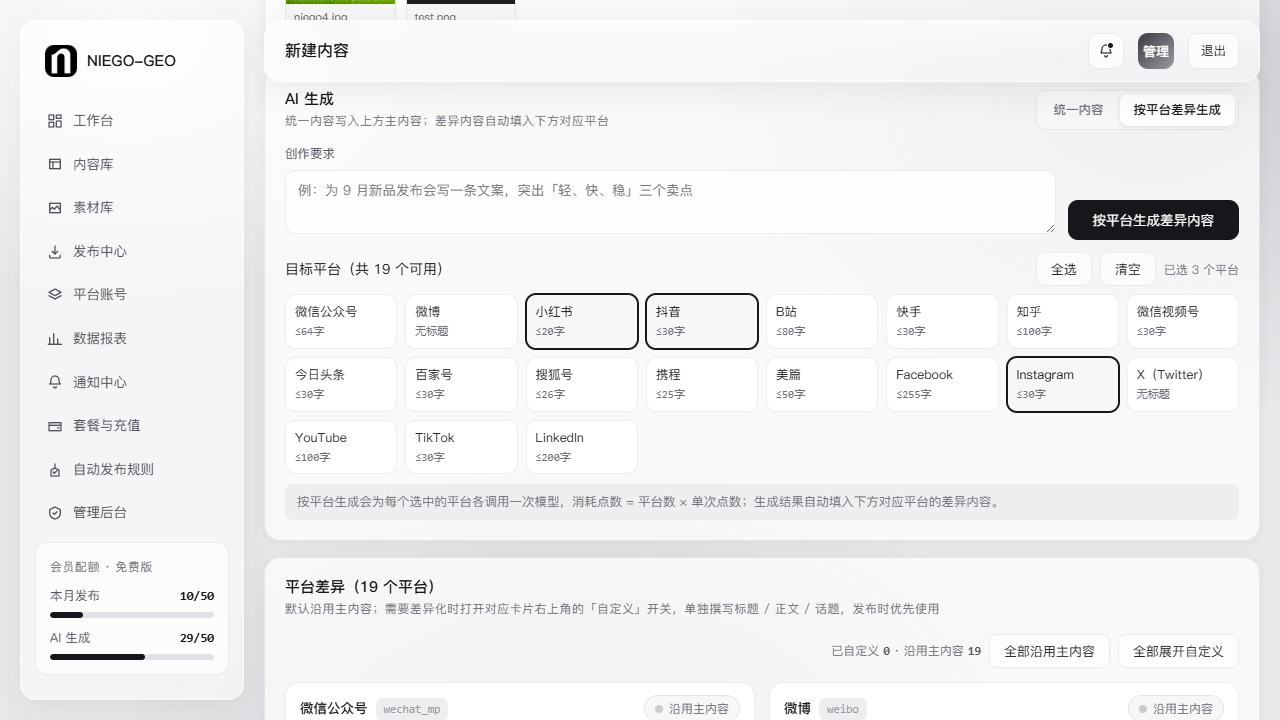Enable the Facebook platform card

click(942, 384)
